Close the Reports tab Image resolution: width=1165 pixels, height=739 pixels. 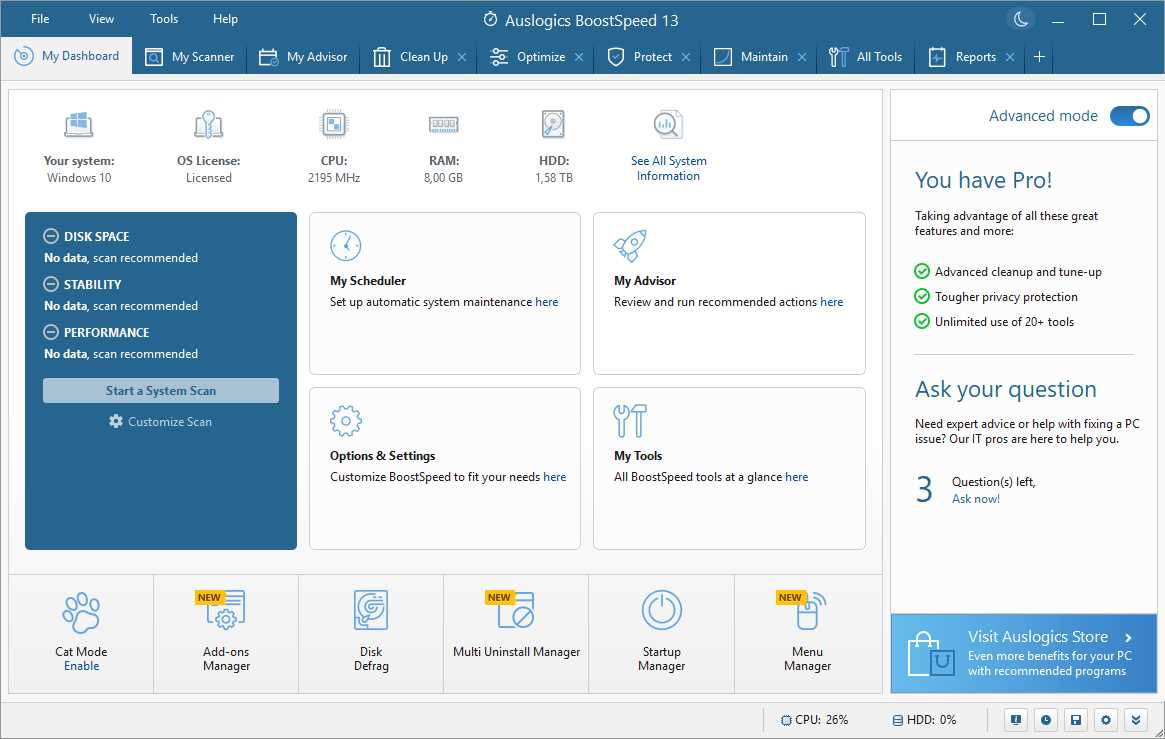(x=1010, y=56)
